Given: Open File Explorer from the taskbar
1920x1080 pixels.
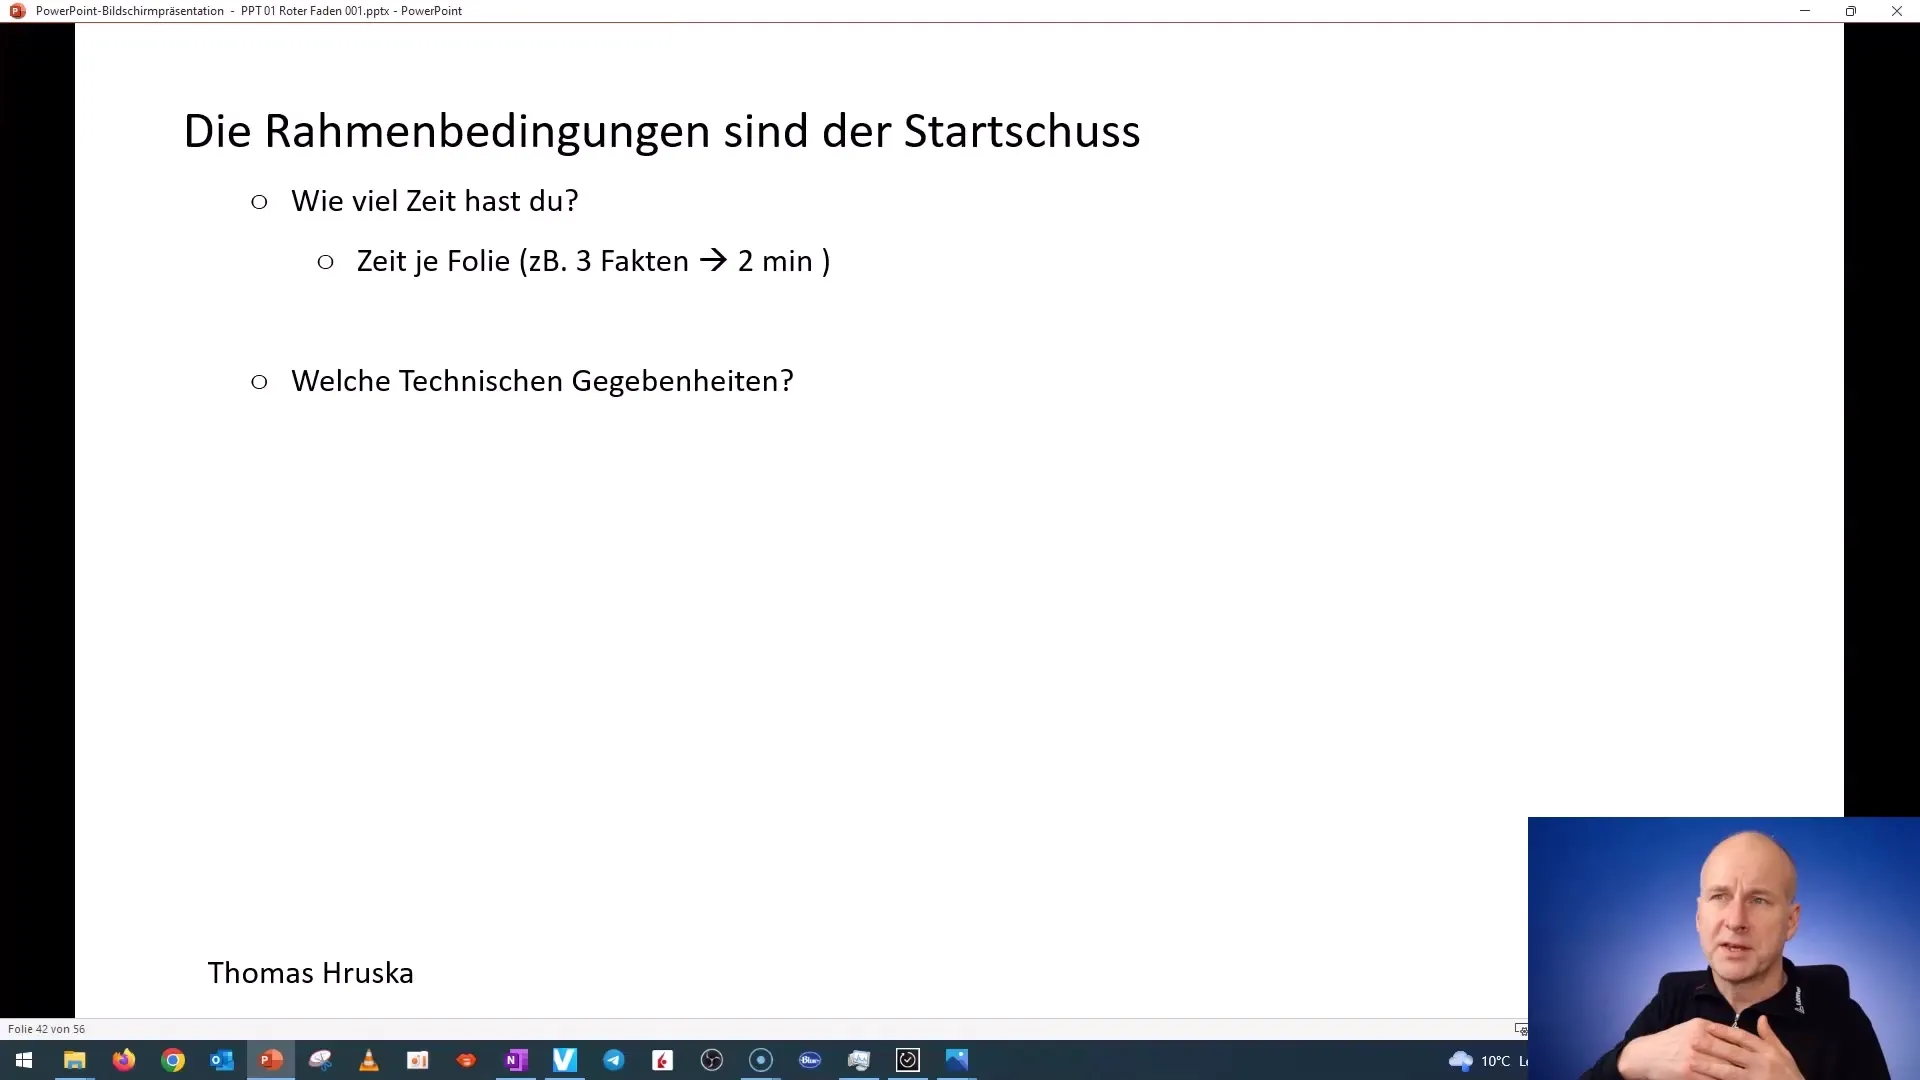Looking at the screenshot, I should tap(74, 1060).
